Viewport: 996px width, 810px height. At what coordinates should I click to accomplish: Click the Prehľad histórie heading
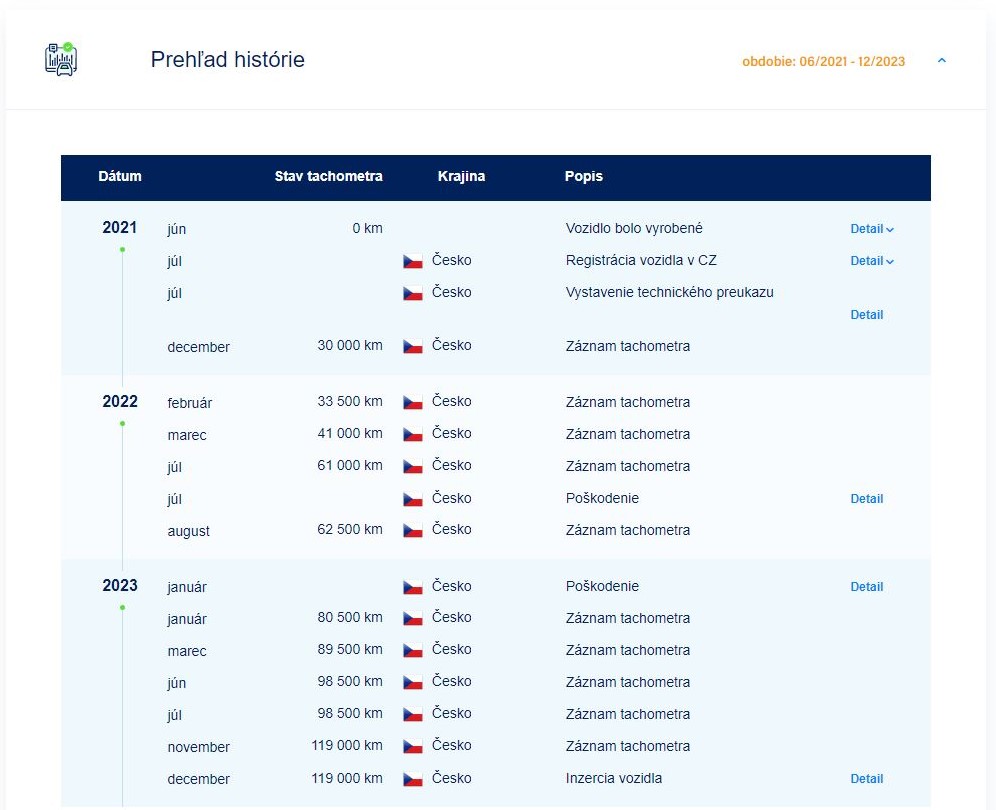click(227, 59)
